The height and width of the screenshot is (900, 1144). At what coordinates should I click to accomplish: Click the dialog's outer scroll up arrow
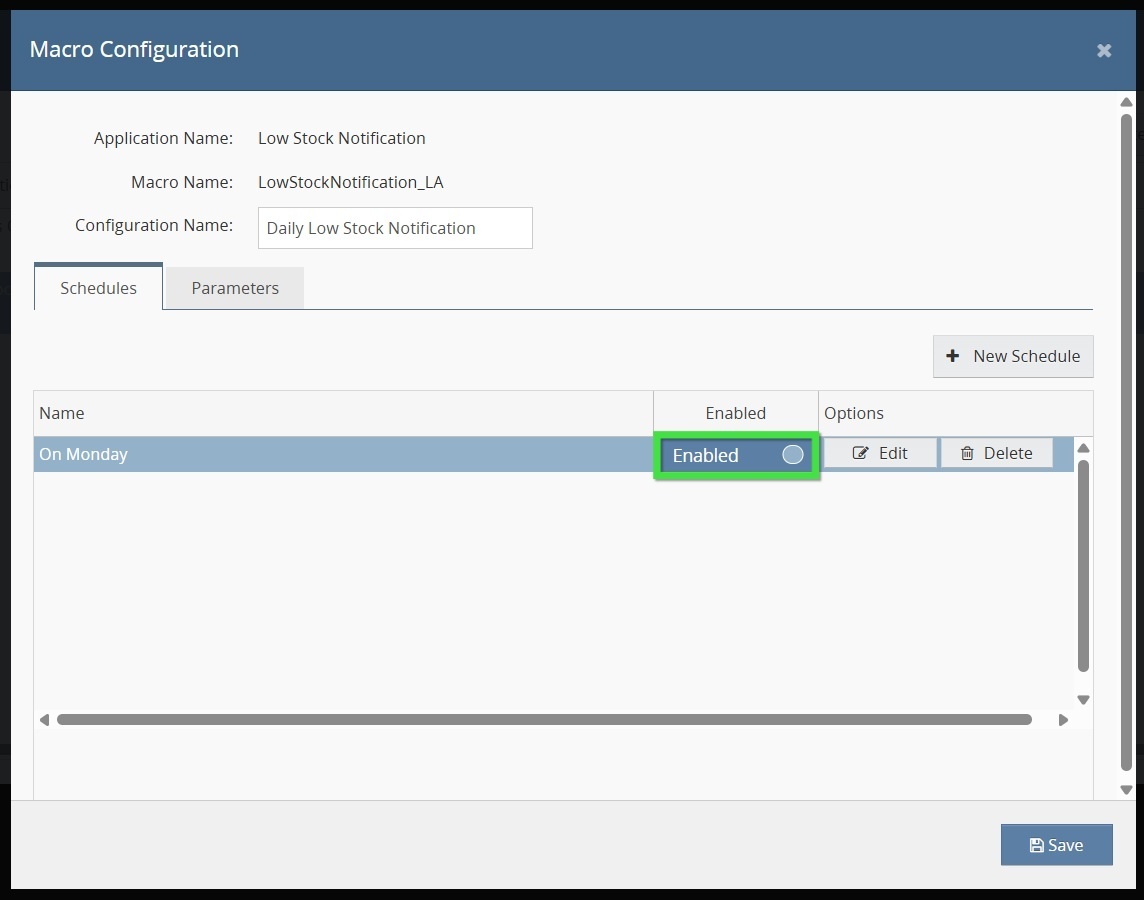1127,102
